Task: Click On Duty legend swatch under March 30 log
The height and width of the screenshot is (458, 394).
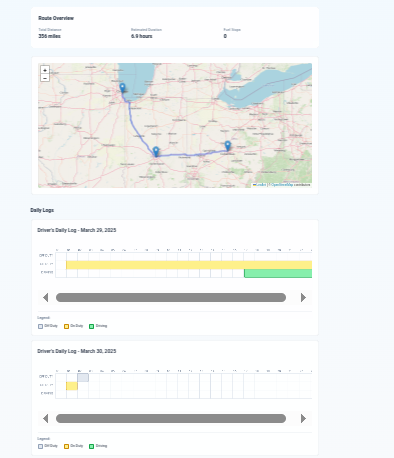Action: (x=66, y=446)
